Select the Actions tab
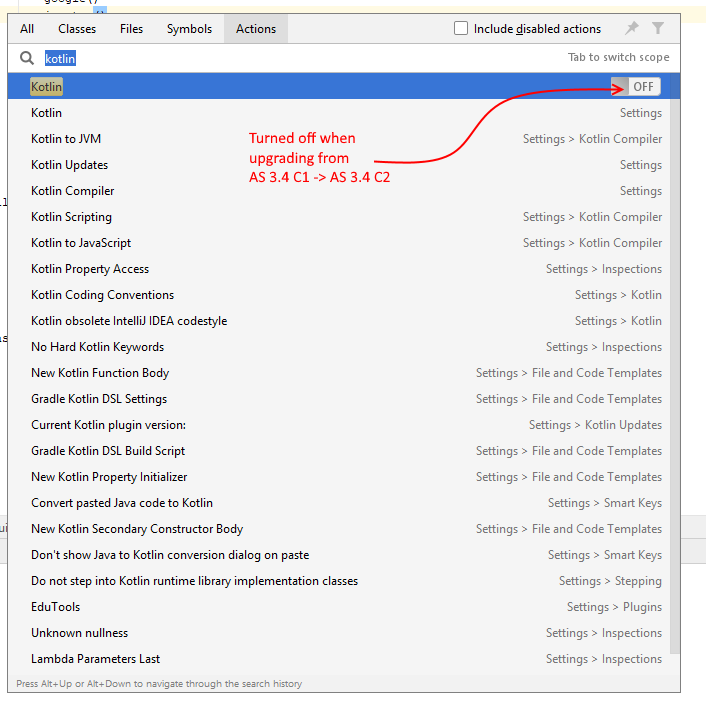706x714 pixels. 255,29
